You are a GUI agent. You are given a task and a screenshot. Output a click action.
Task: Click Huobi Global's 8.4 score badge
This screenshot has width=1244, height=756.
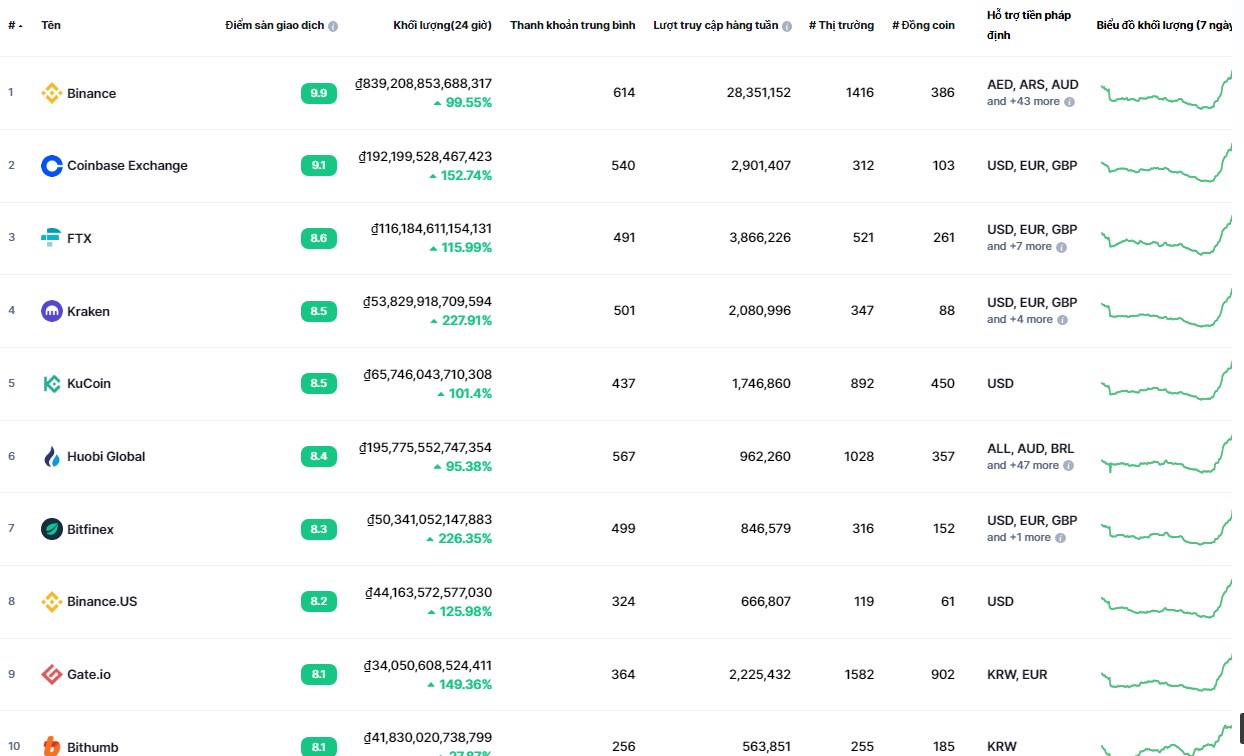(319, 456)
